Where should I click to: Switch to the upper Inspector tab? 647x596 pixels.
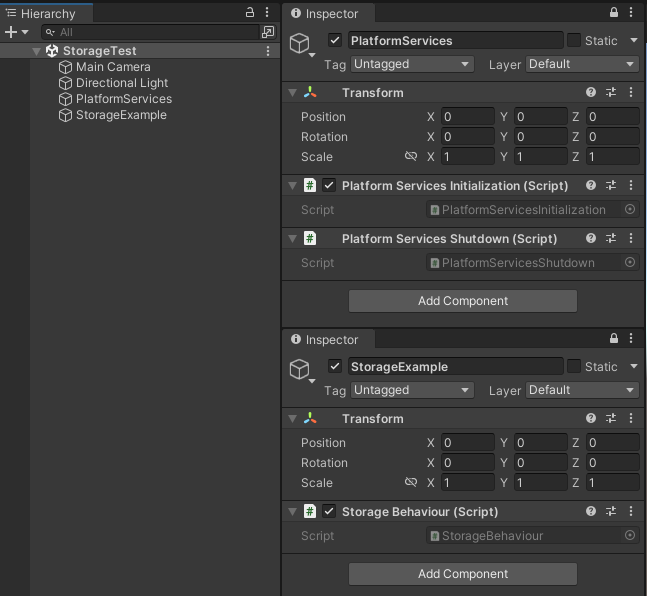click(329, 14)
